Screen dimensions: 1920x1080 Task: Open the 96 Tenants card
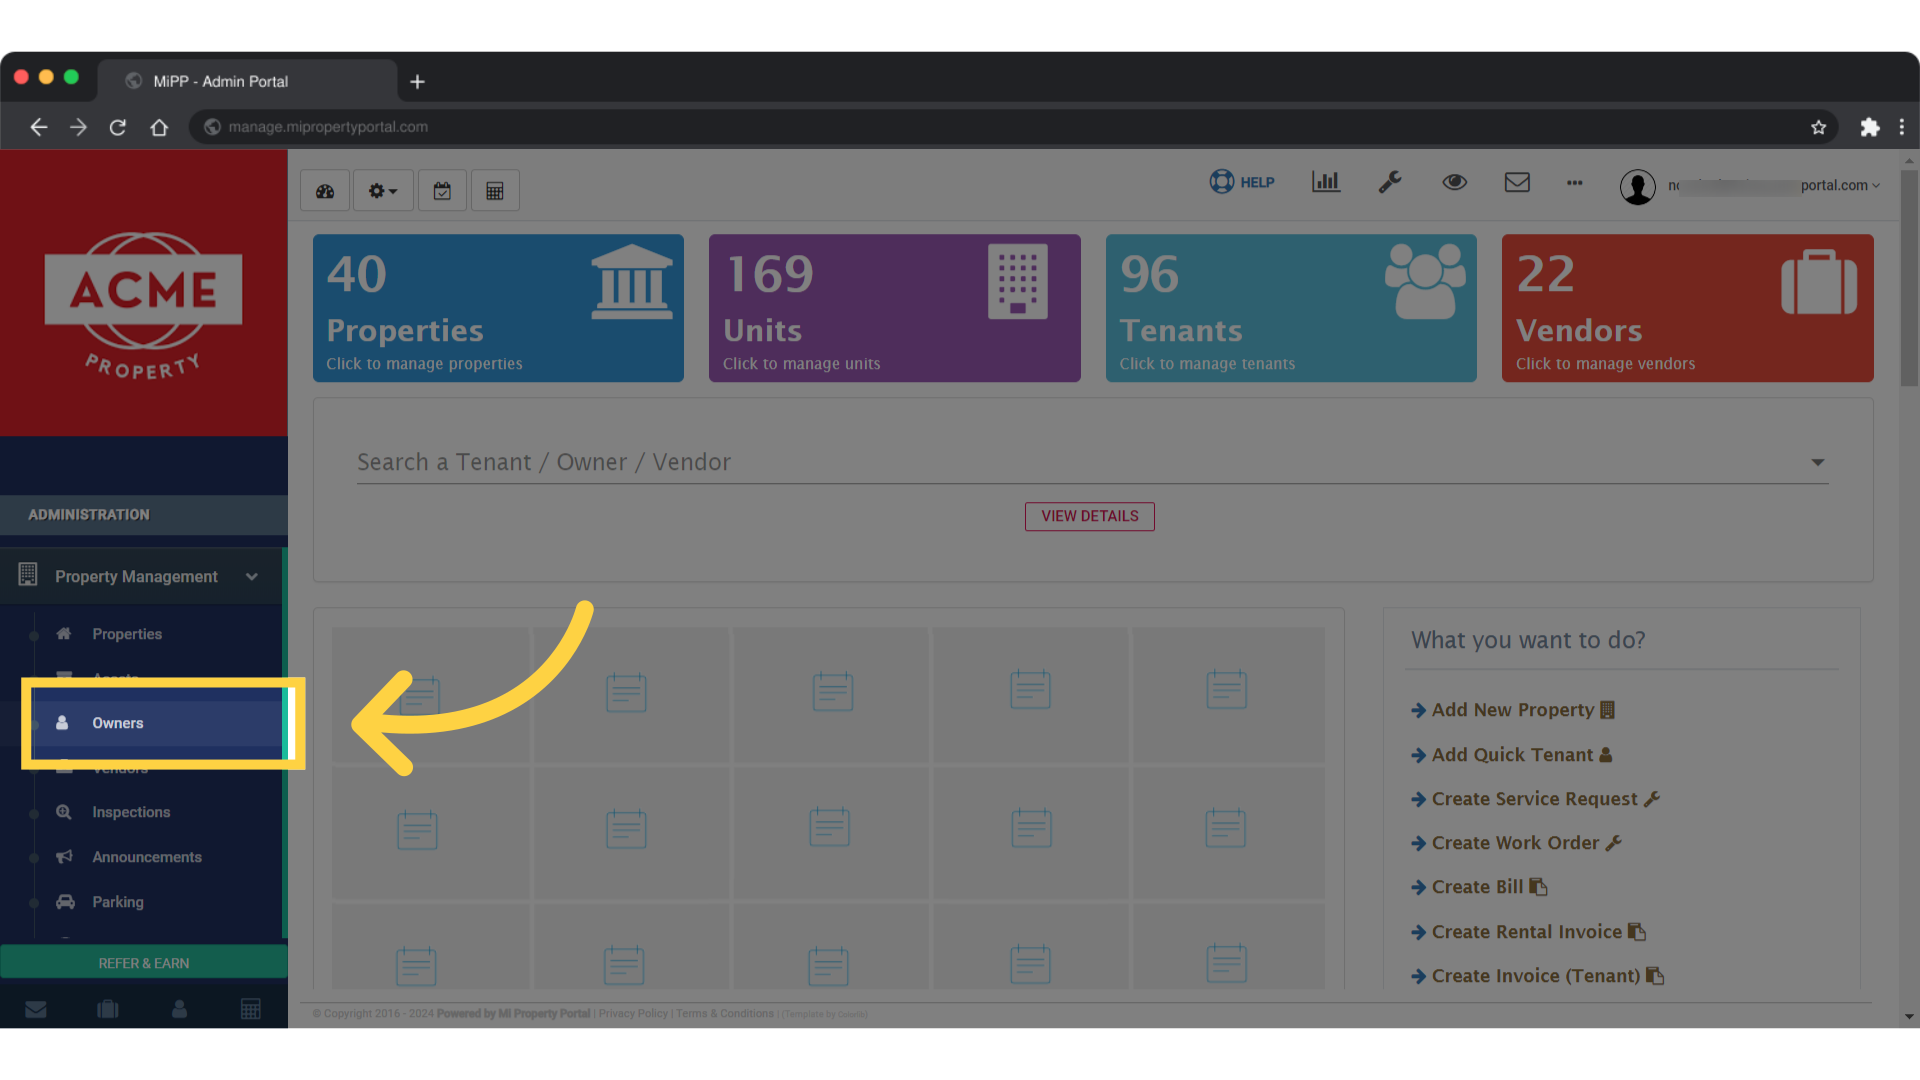1291,308
